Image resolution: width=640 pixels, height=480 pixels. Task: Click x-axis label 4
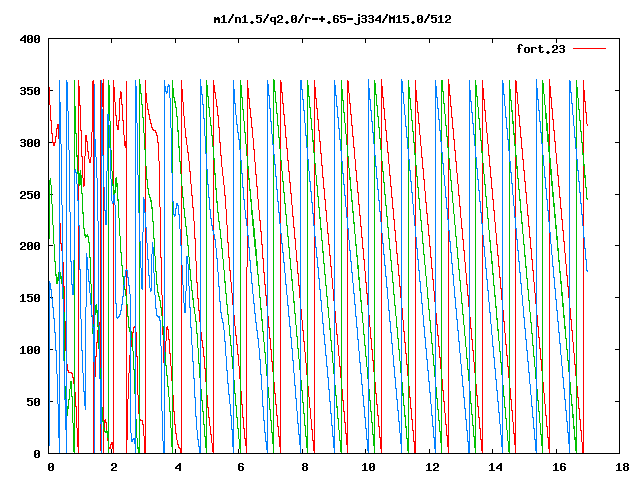(x=178, y=467)
